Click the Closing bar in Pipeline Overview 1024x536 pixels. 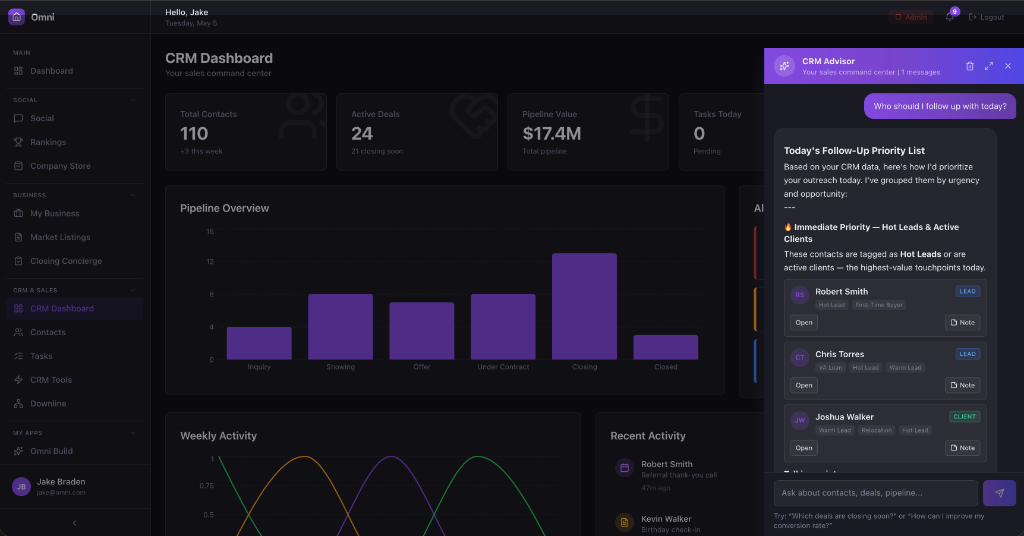click(x=584, y=306)
